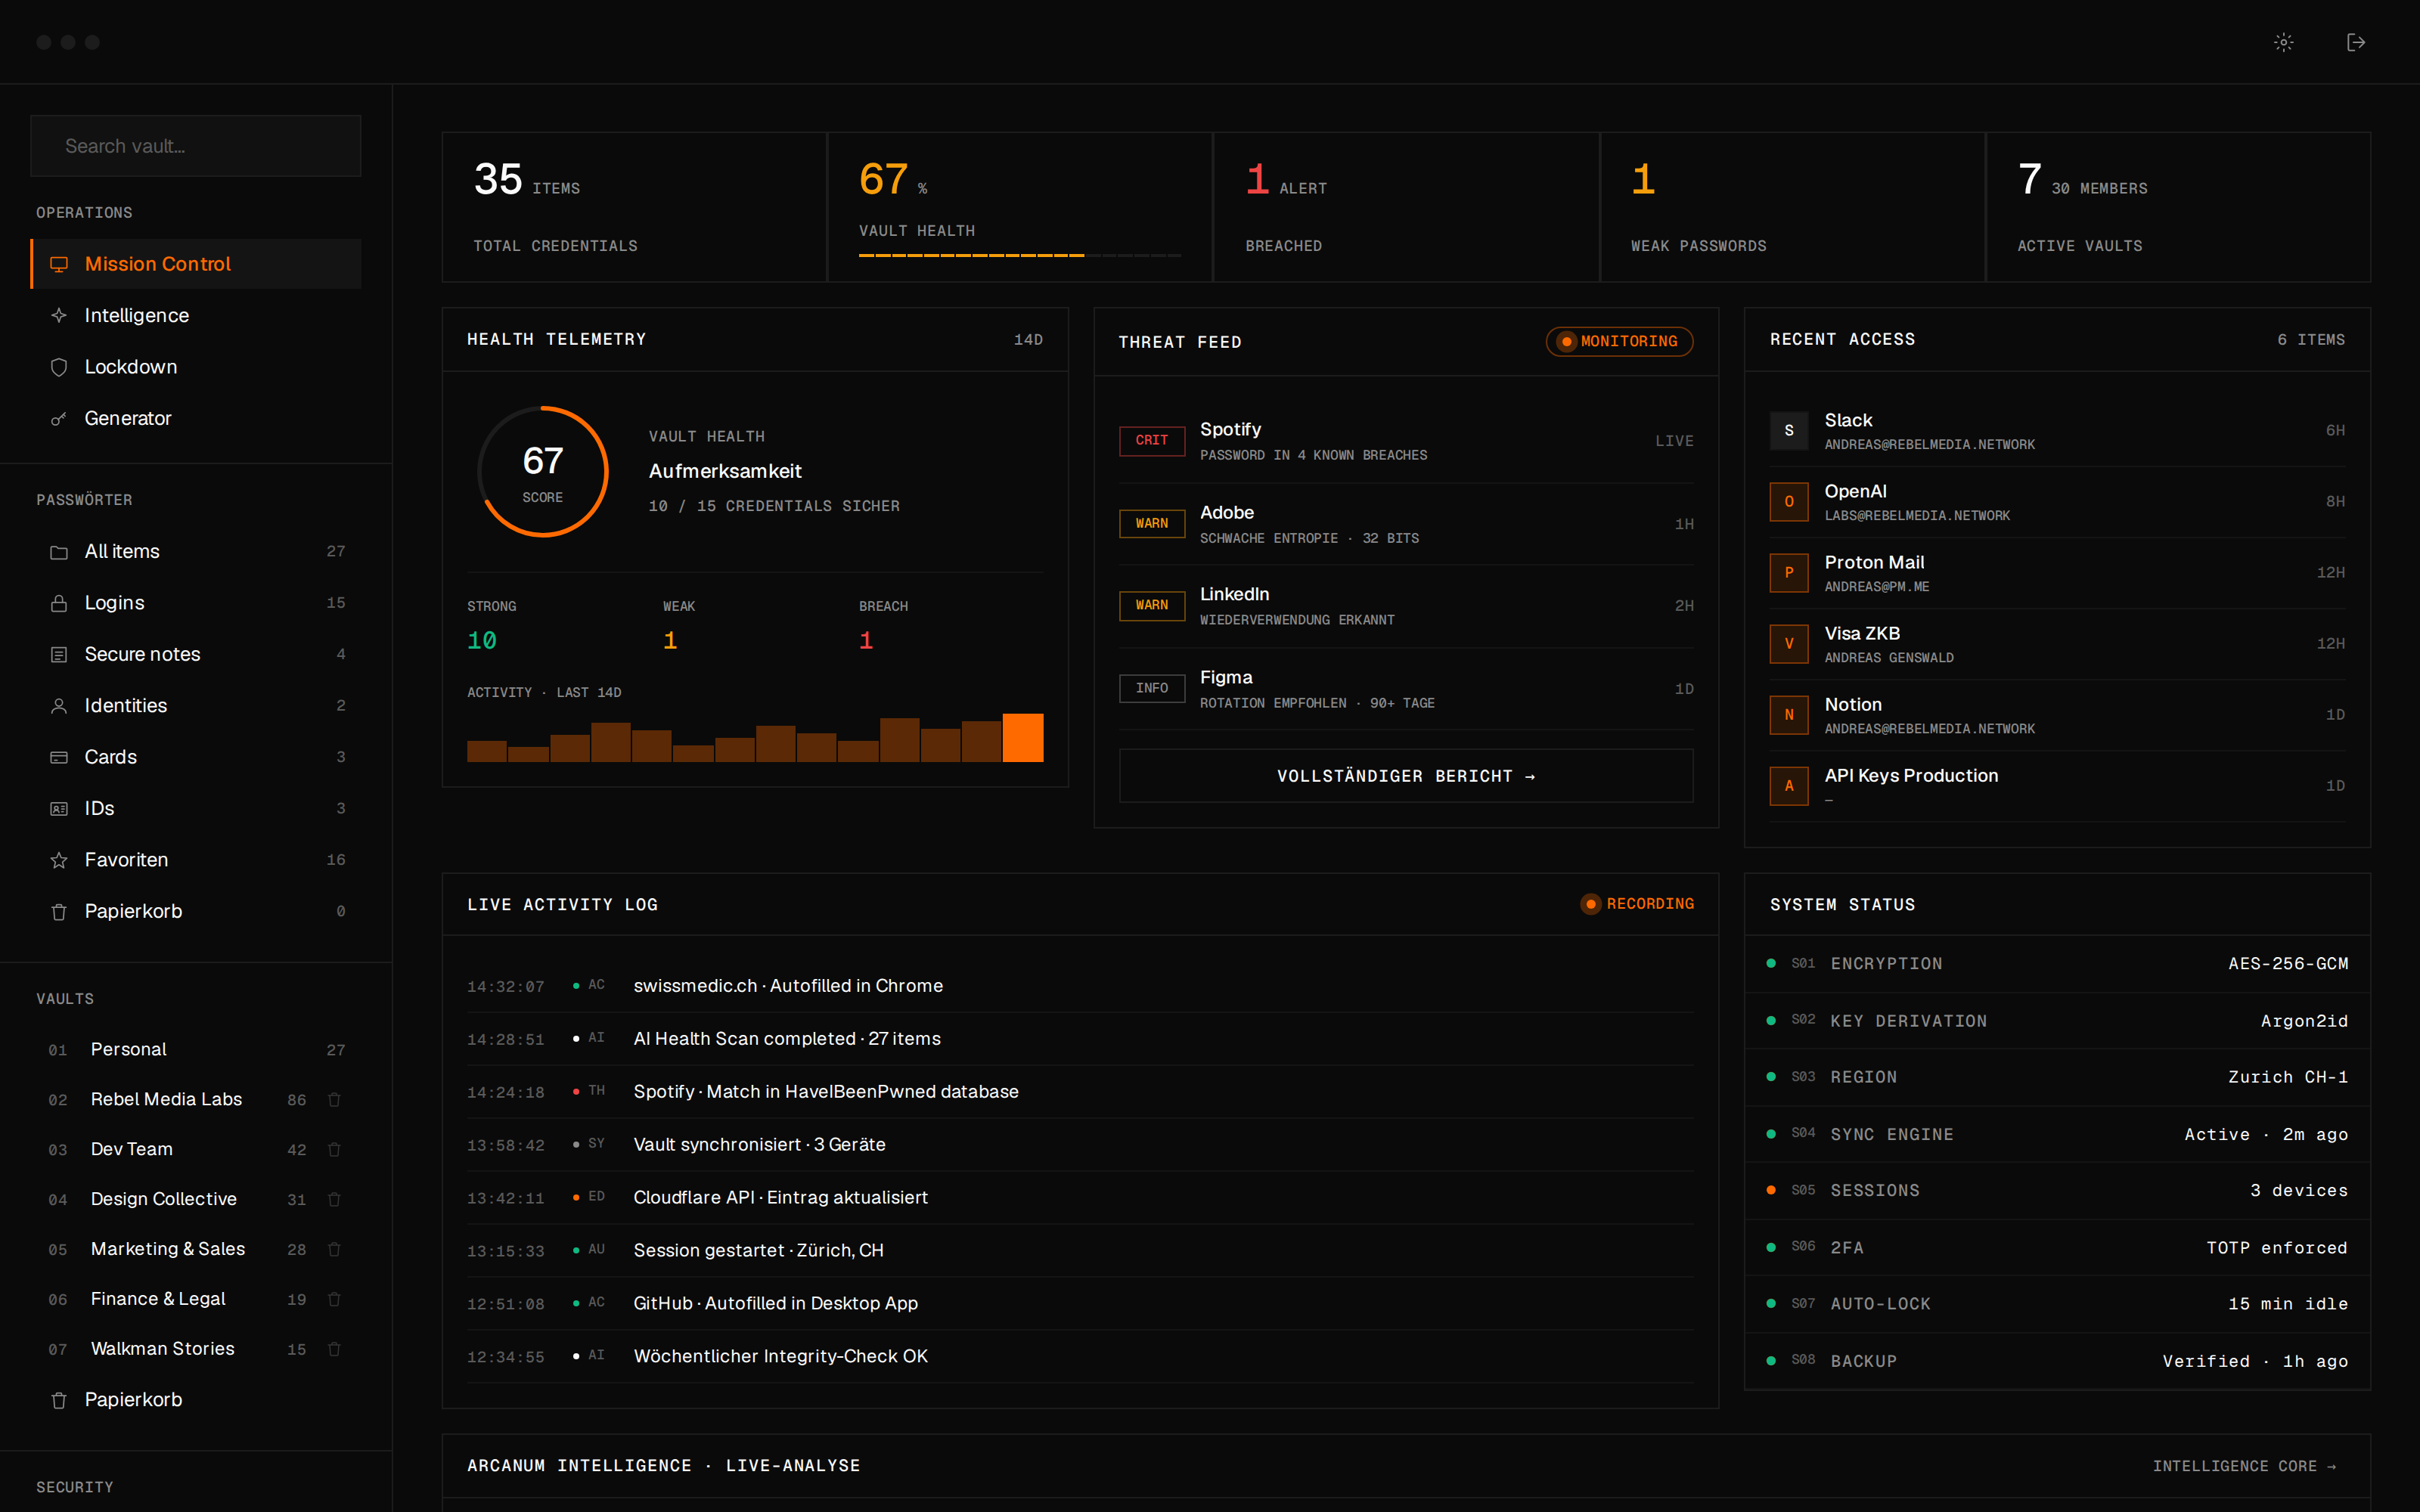Screen dimensions: 2420x1512
Task: Click the Monitoring status badge
Action: (x=1619, y=342)
